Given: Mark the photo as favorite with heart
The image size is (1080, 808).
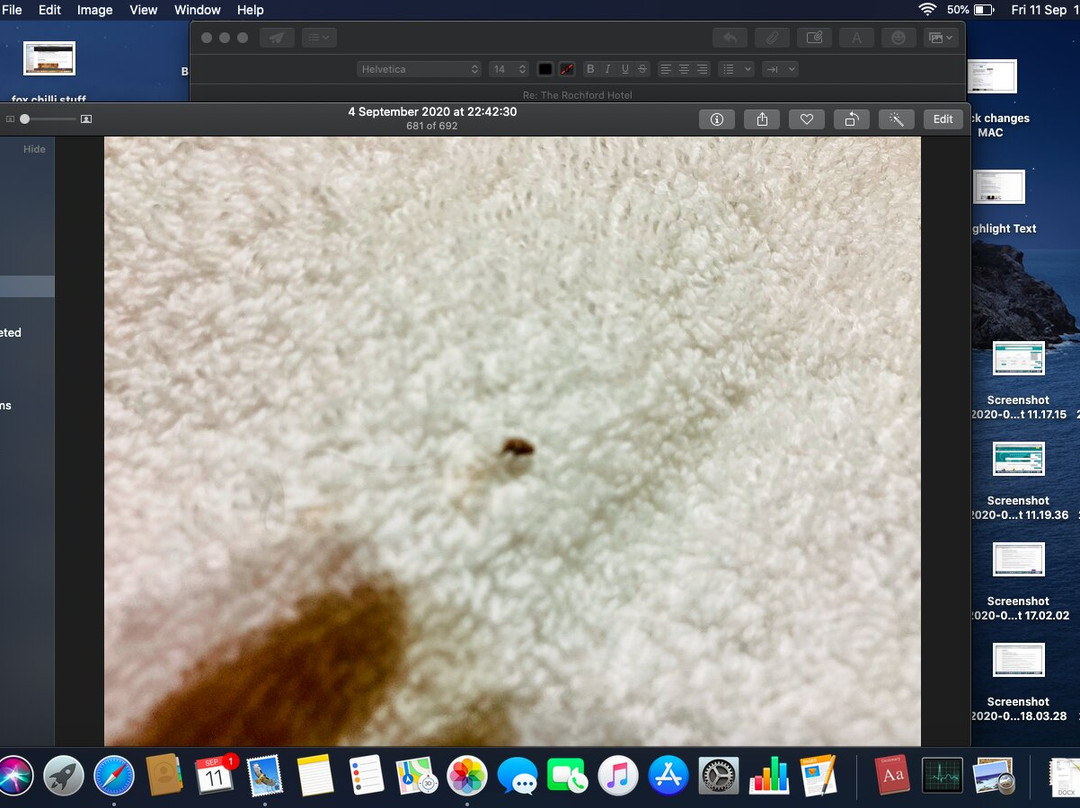Looking at the screenshot, I should 806,119.
